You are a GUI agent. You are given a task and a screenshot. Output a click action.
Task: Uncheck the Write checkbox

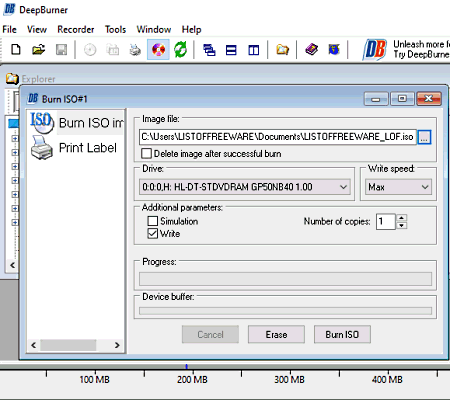[x=153, y=233]
